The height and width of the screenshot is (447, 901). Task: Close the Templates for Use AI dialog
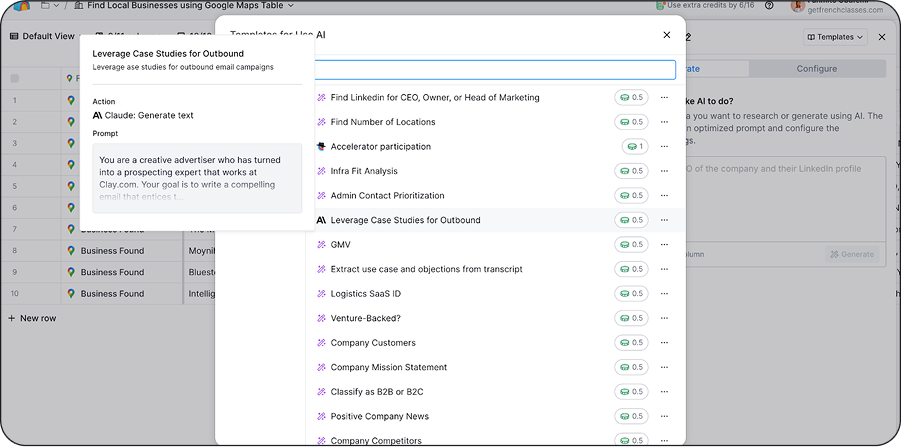click(x=667, y=35)
